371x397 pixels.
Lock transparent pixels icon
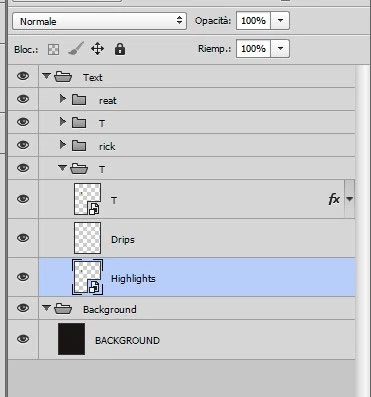(53, 50)
